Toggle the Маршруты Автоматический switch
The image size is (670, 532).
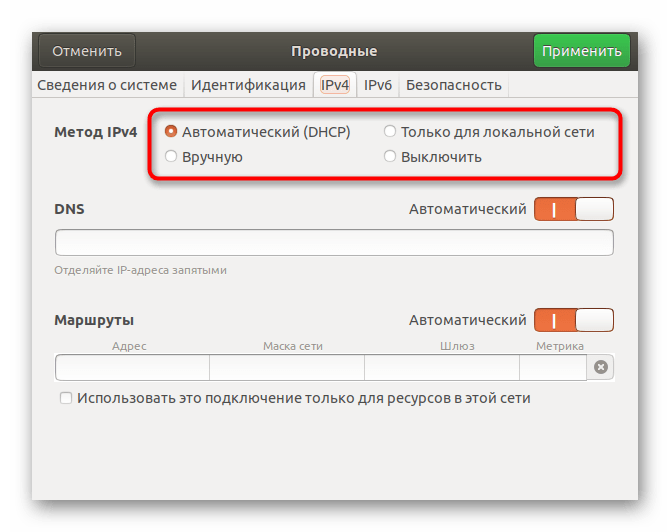[574, 320]
